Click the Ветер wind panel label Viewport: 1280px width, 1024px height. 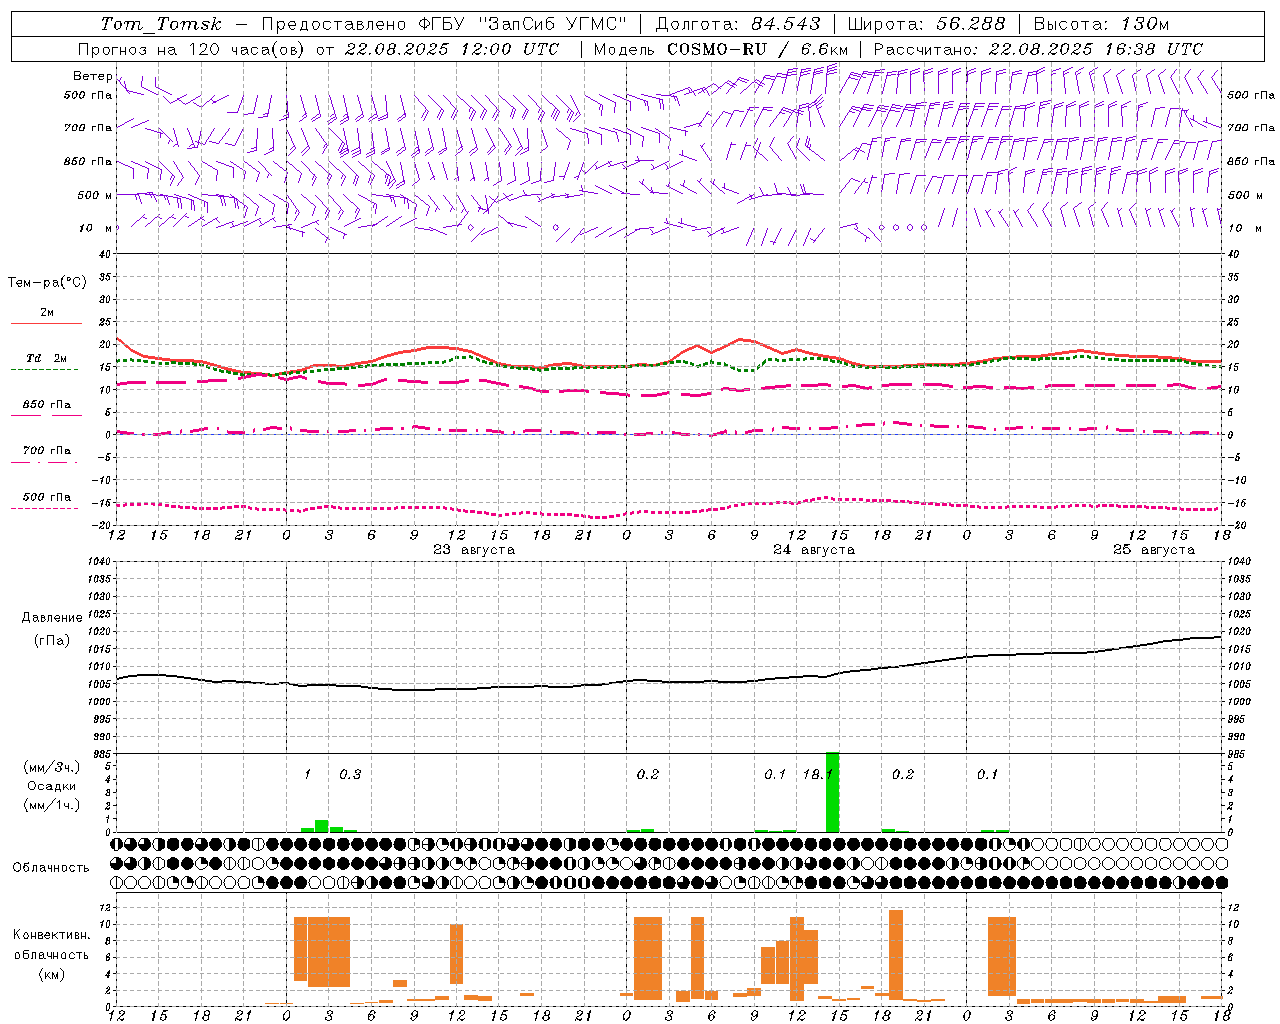(92, 76)
